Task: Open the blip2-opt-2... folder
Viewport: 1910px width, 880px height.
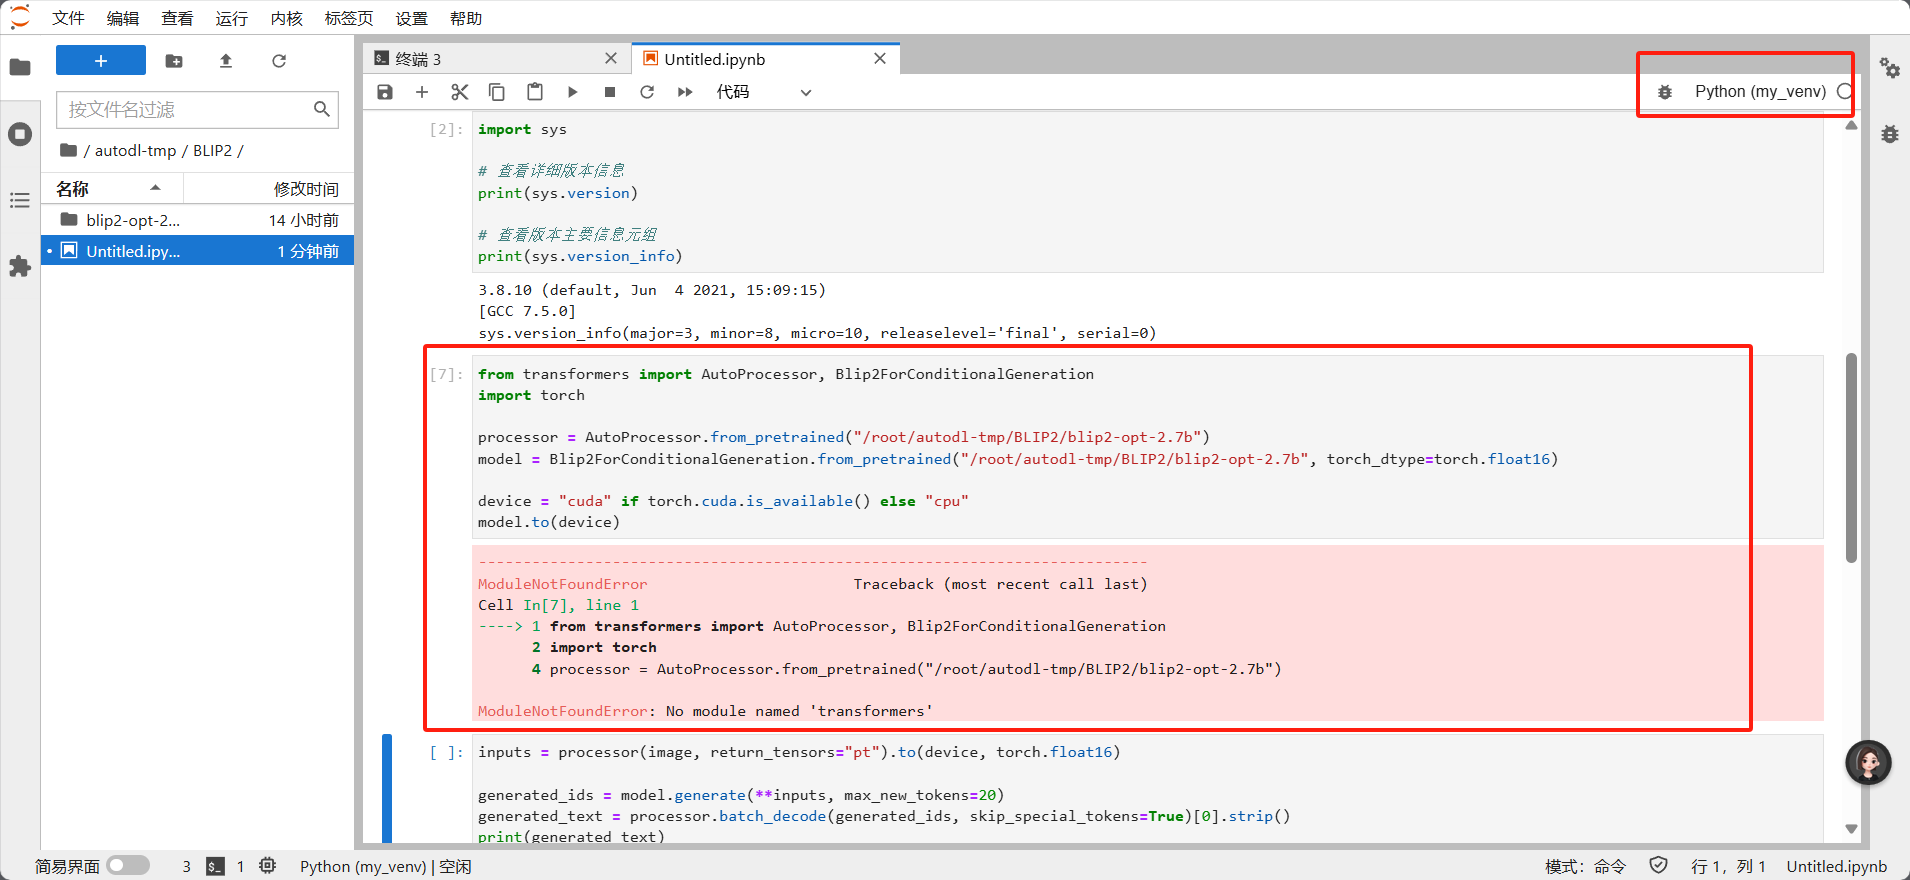Action: (133, 220)
